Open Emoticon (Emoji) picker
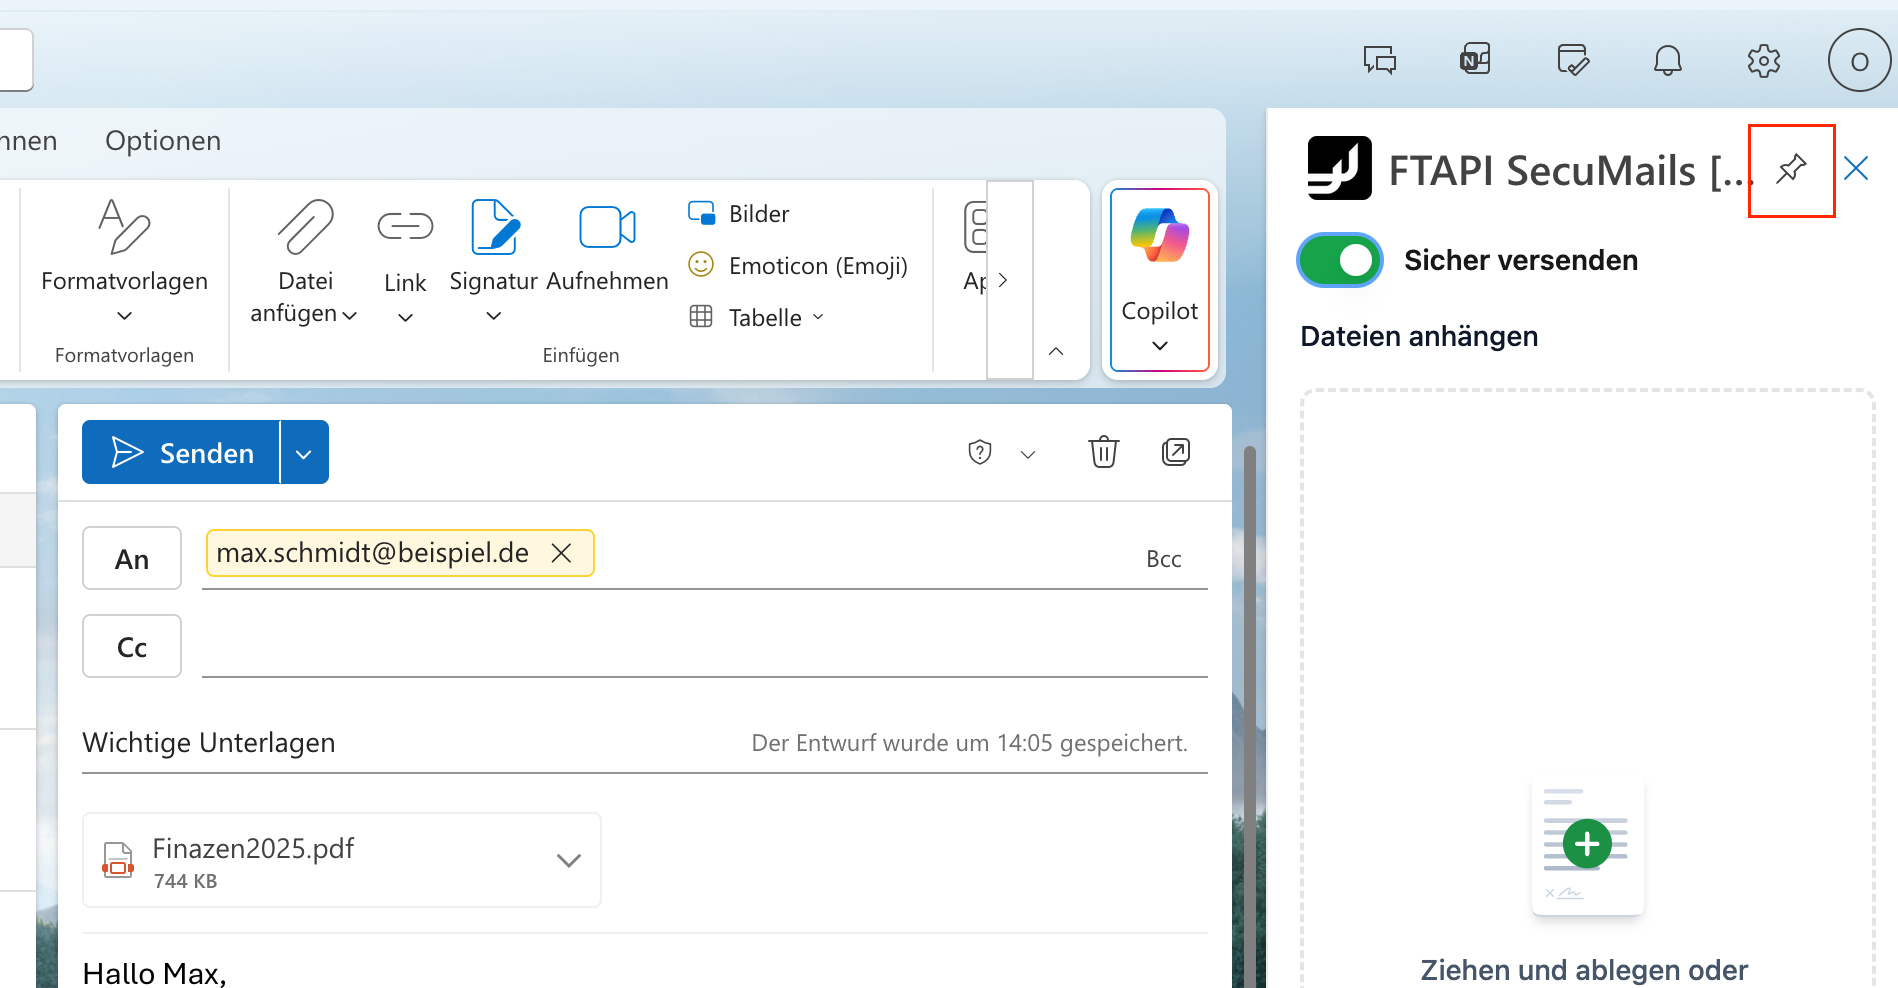 click(x=798, y=265)
